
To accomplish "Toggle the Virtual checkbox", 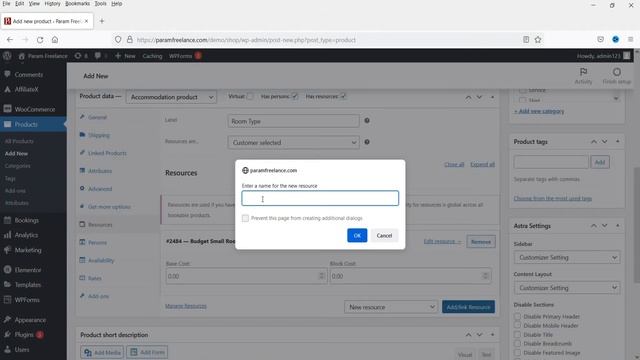I will pyautogui.click(x=250, y=97).
